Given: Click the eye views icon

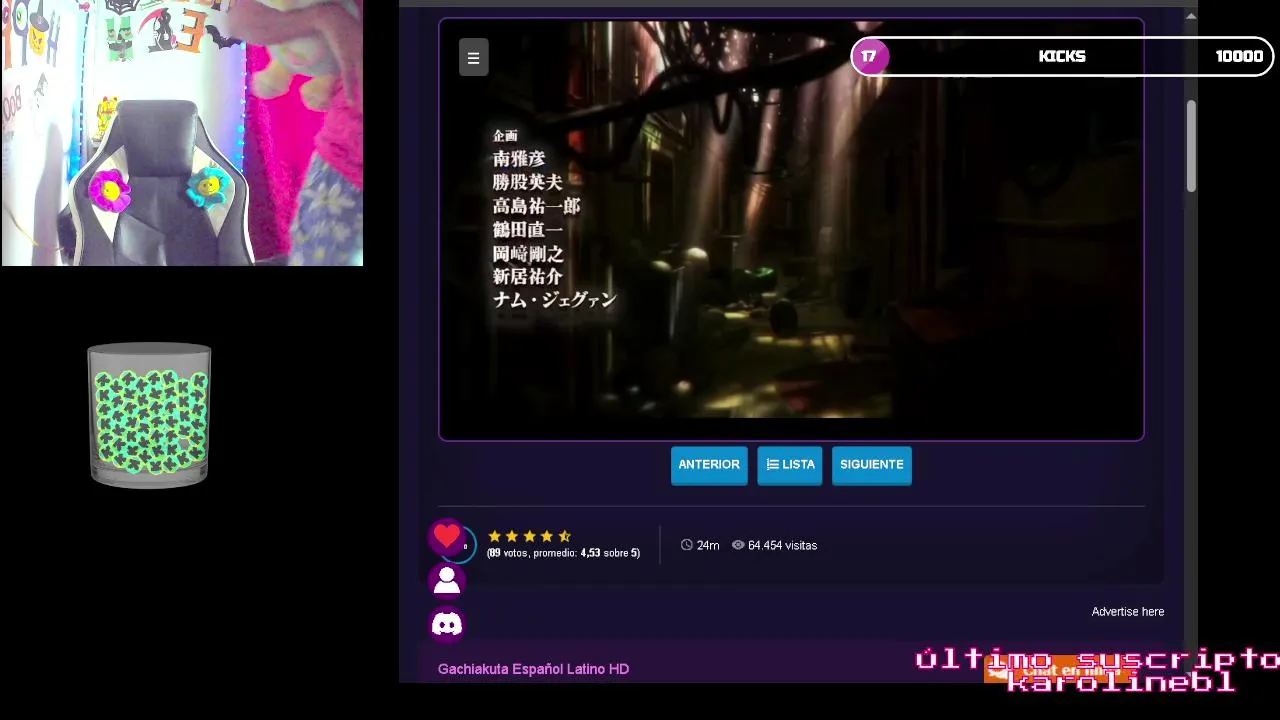Looking at the screenshot, I should coord(738,545).
